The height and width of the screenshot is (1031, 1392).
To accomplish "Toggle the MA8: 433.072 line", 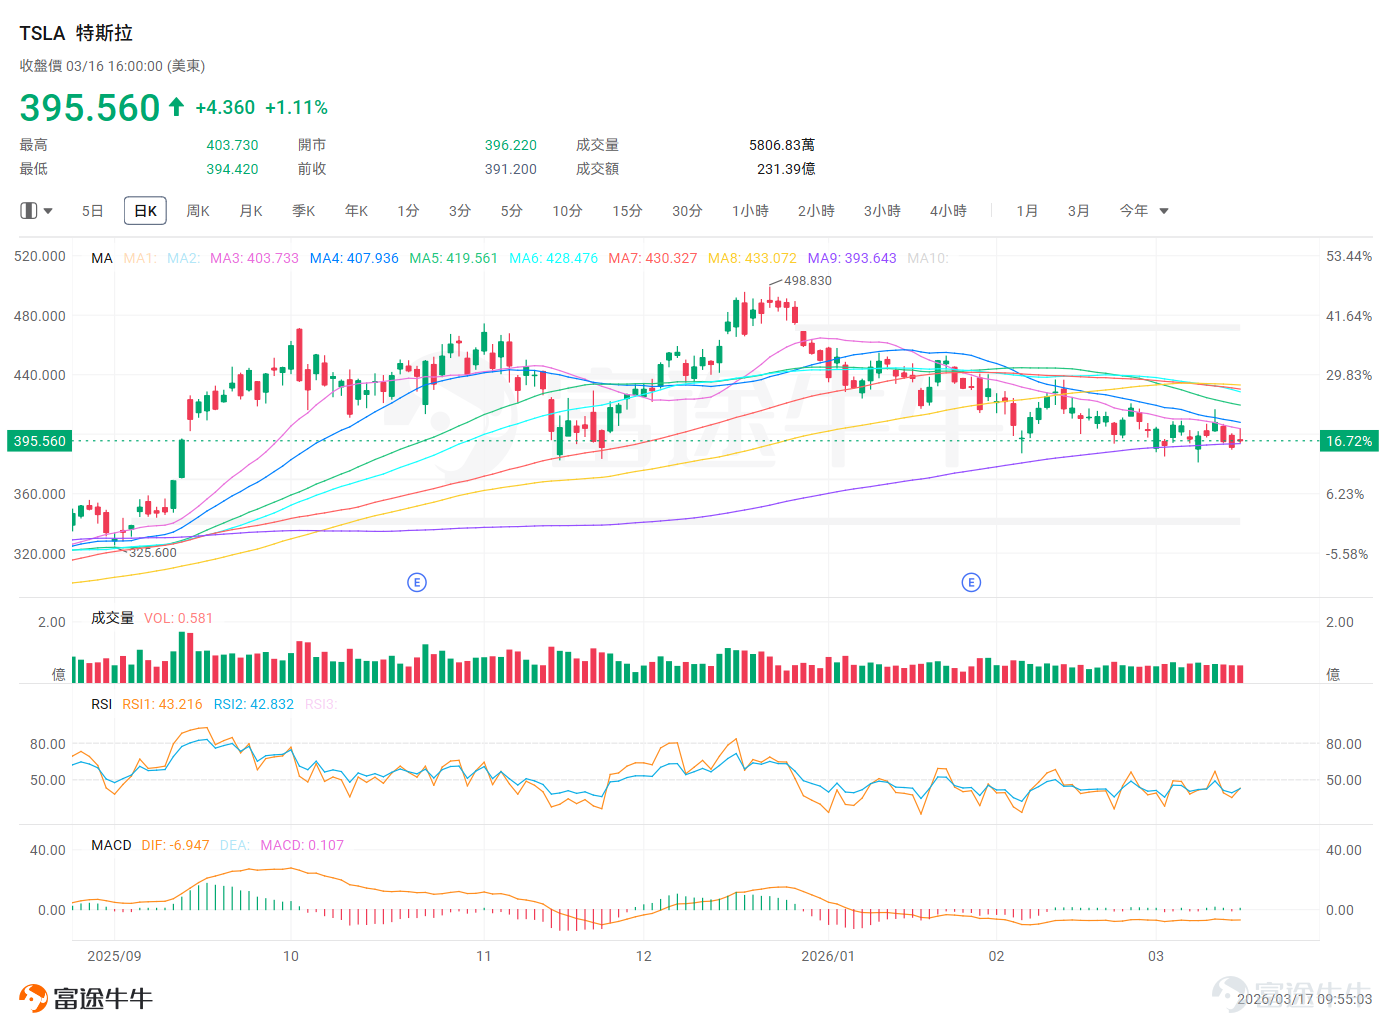I will tap(753, 258).
